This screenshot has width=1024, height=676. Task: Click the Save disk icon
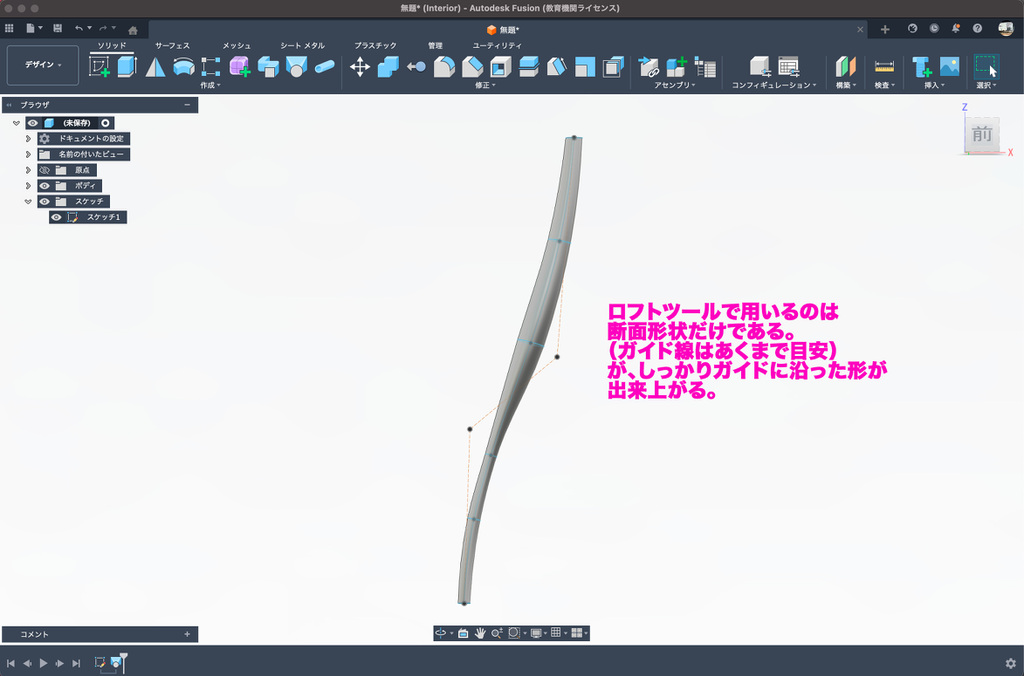[x=57, y=29]
